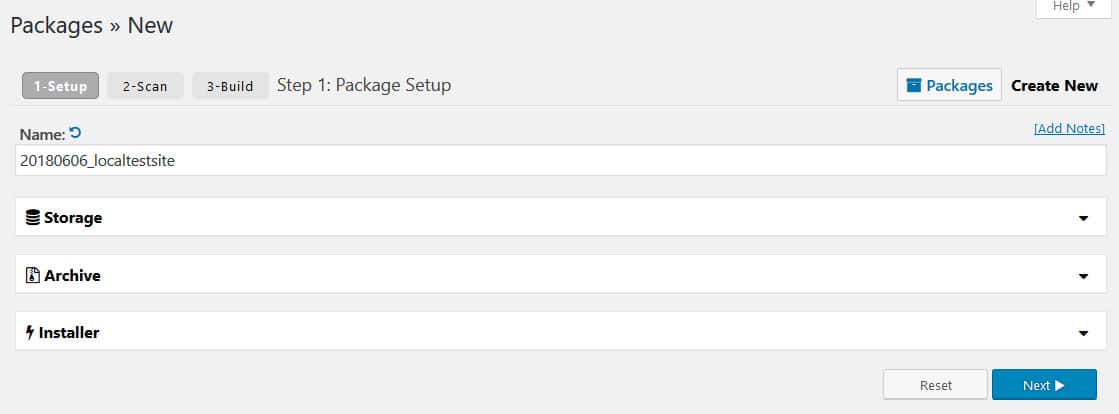Click the Storage database icon

coord(32,218)
